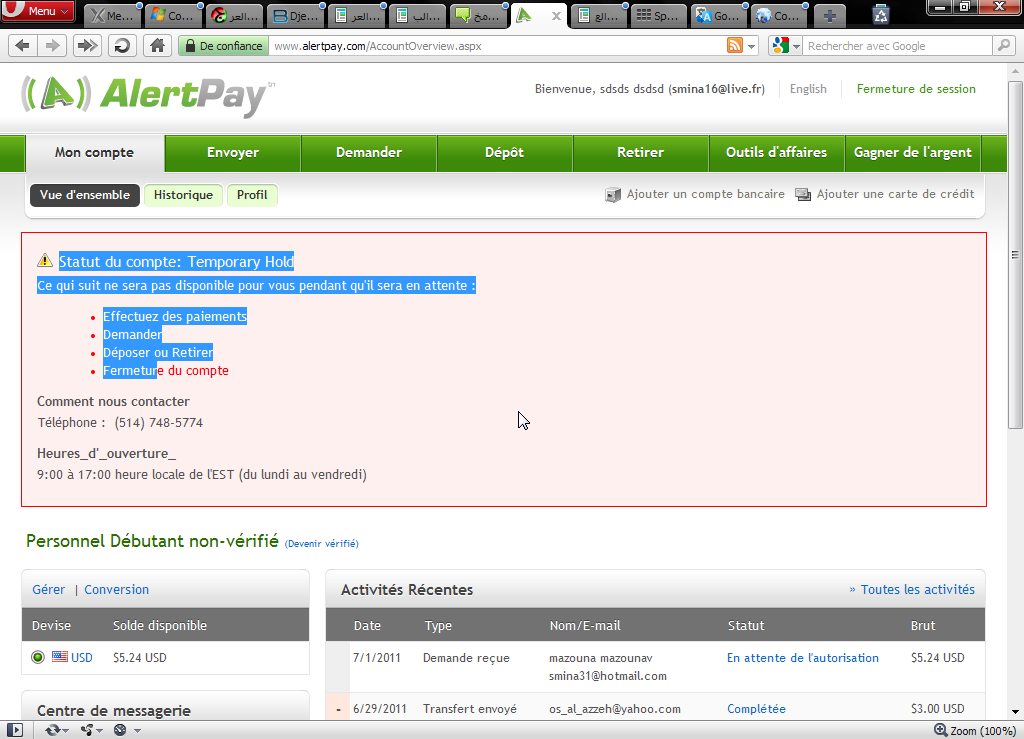Open a new tab with plus button

coord(829,16)
